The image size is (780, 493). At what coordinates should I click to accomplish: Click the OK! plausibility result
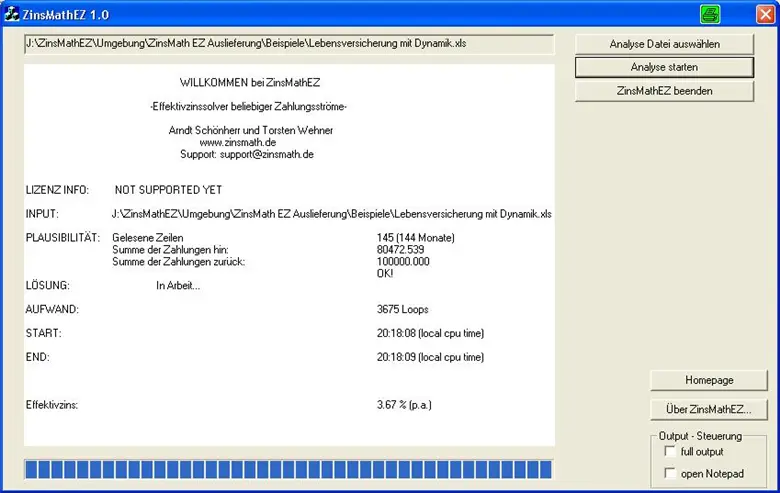(x=385, y=274)
